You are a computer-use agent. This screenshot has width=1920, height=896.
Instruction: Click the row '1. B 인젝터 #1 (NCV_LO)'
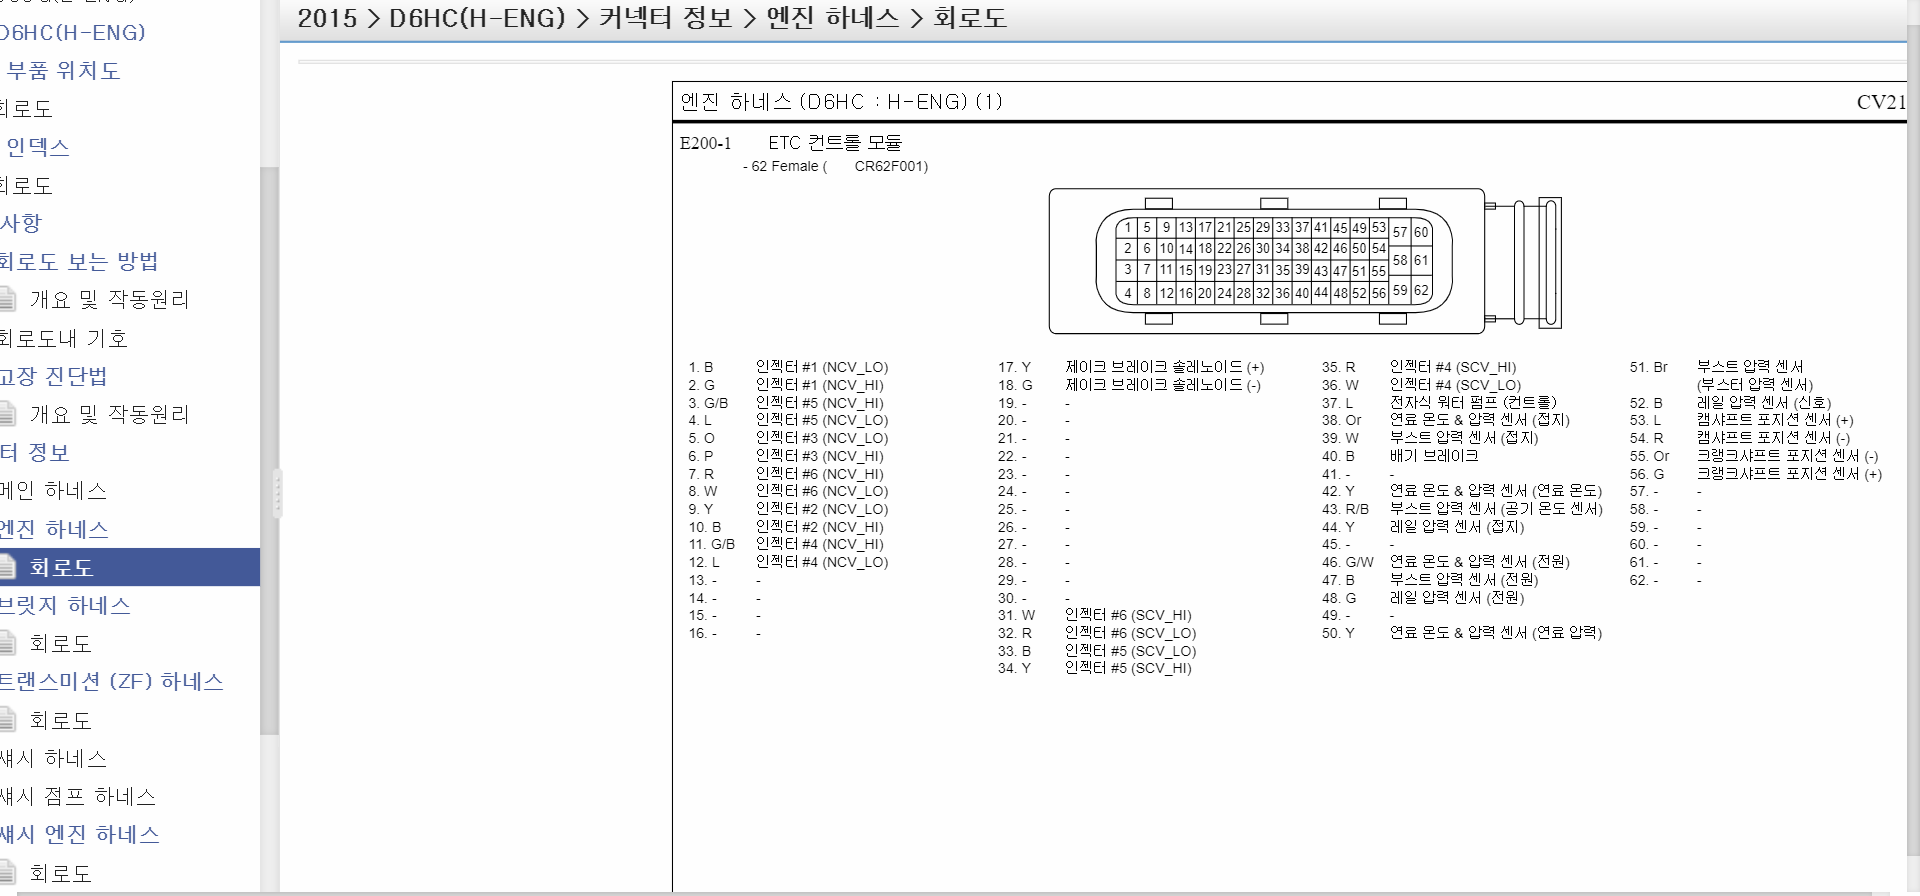788,368
